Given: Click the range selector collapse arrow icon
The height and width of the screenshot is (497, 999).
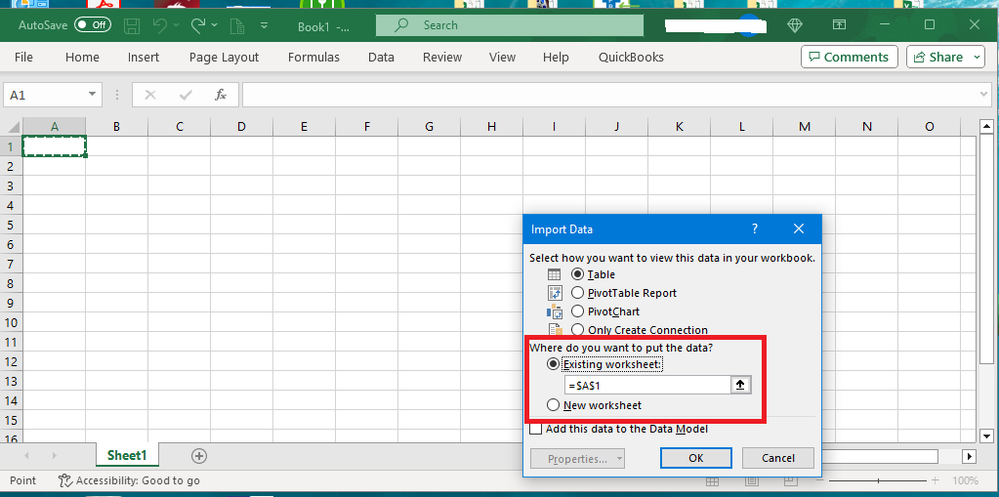Looking at the screenshot, I should [x=742, y=385].
